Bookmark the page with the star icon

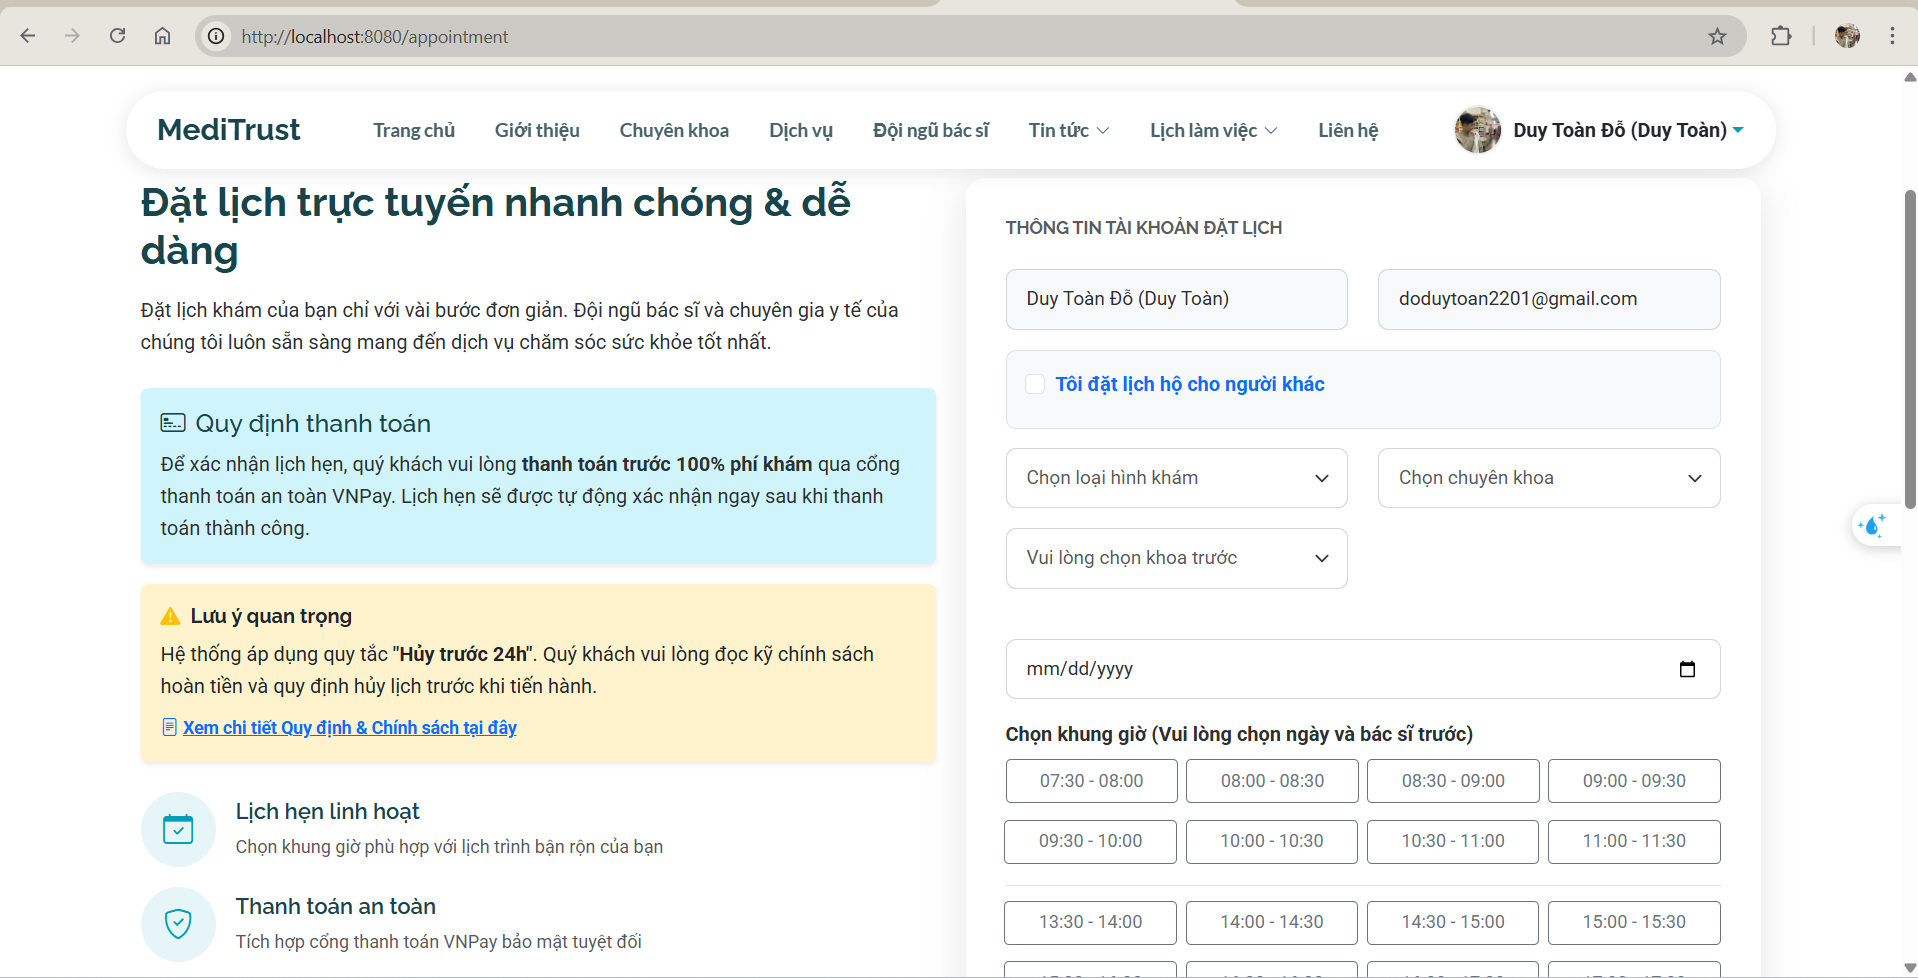(1717, 36)
